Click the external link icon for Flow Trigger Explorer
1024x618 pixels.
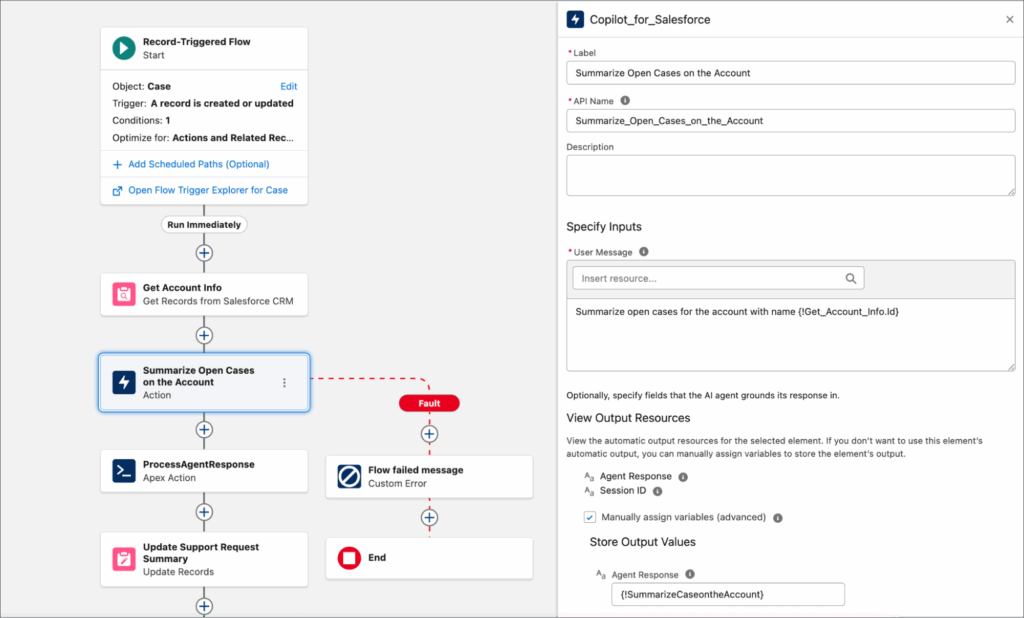[x=118, y=191]
